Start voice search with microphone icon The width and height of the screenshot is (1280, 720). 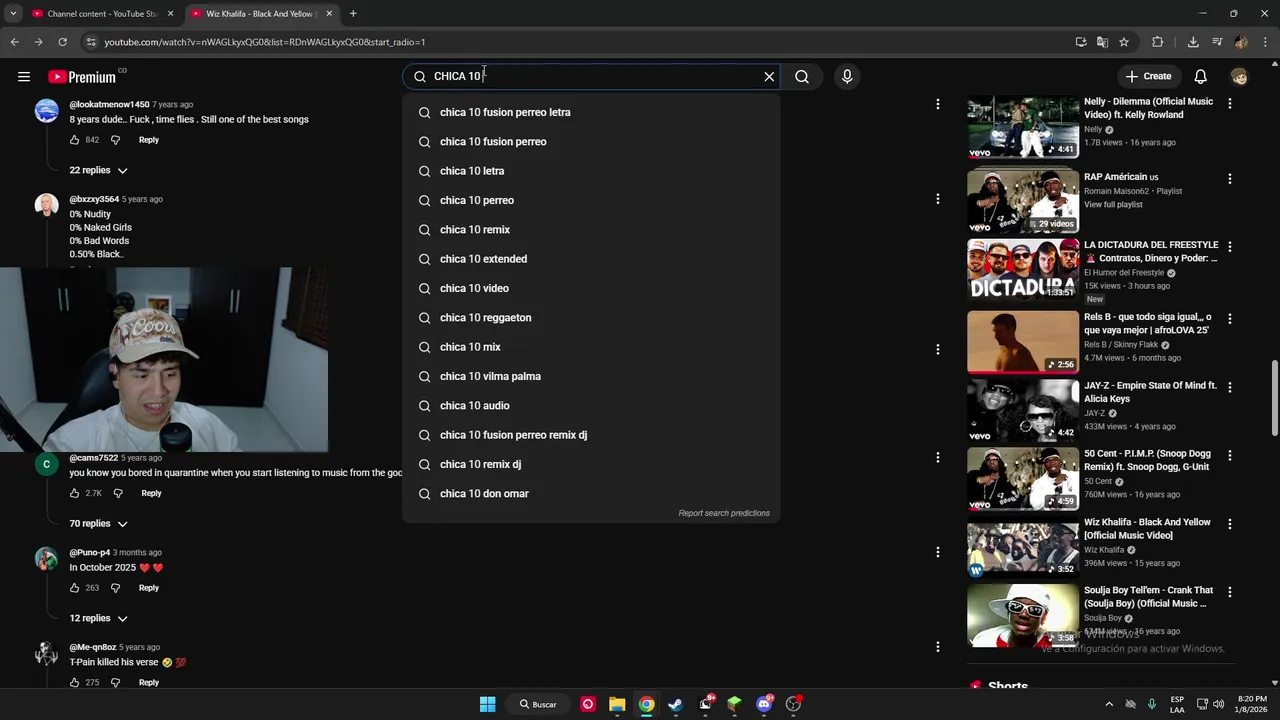pos(847,76)
